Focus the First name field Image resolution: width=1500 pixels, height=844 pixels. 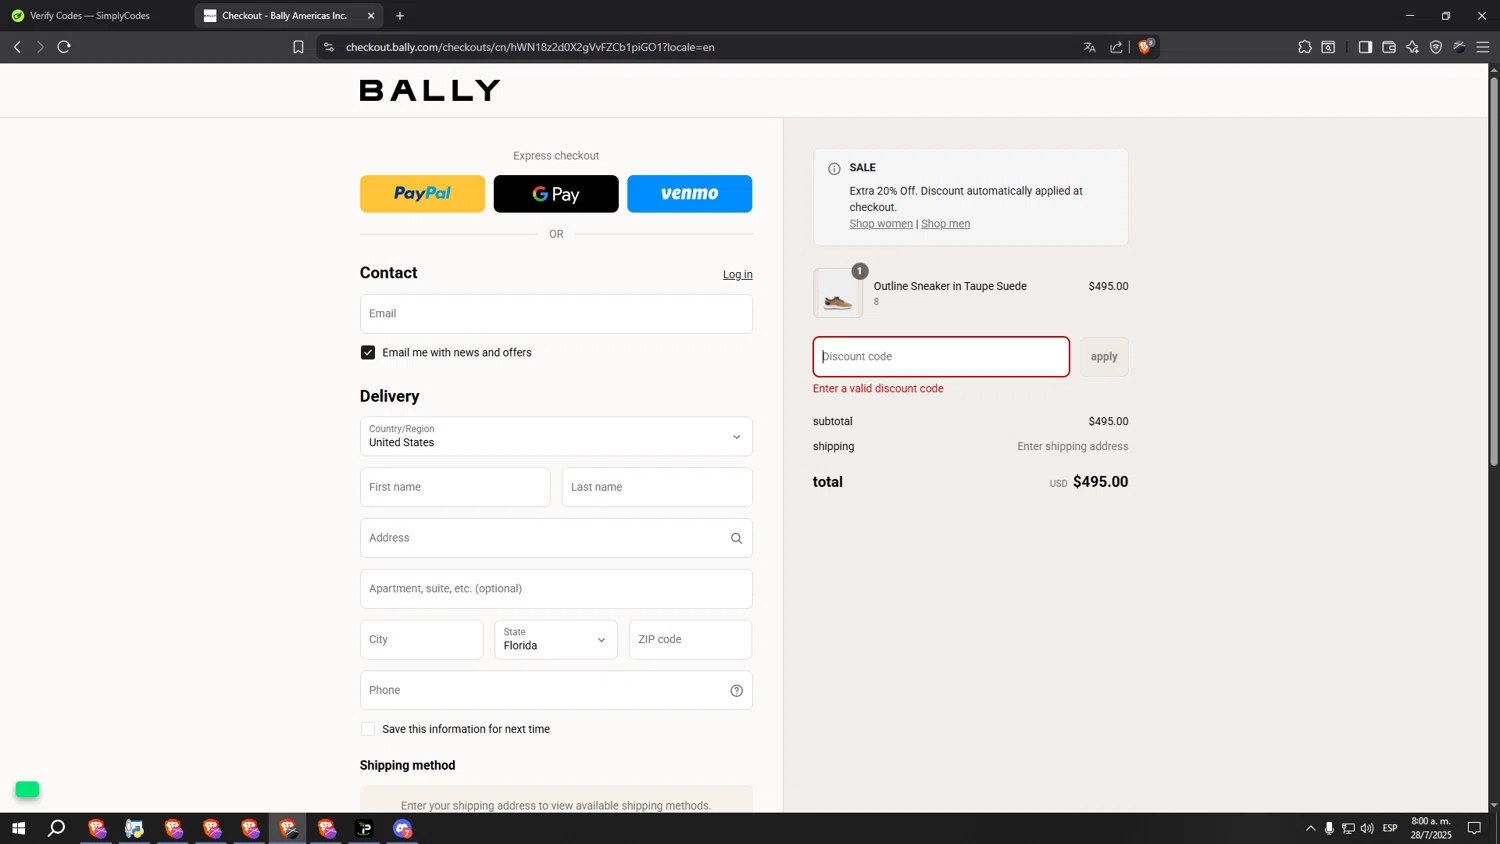click(x=455, y=487)
